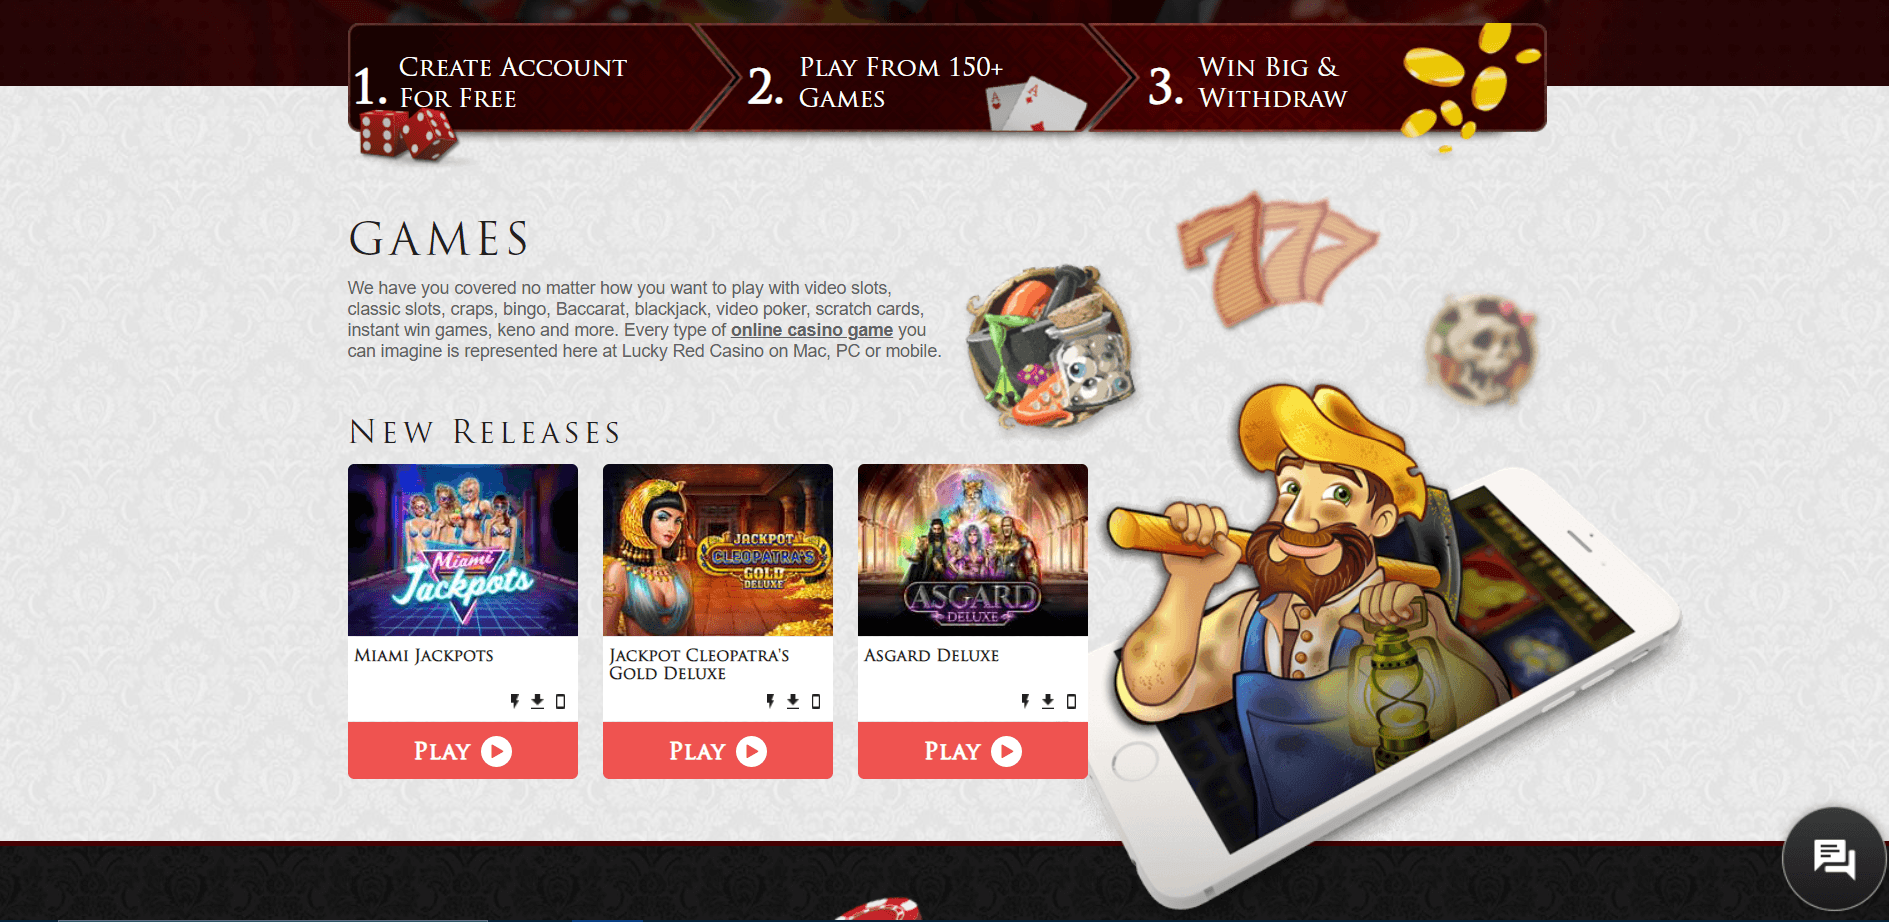Open the Miami Jackpots thumbnail image
Viewport: 1889px width, 922px height.
463,550
